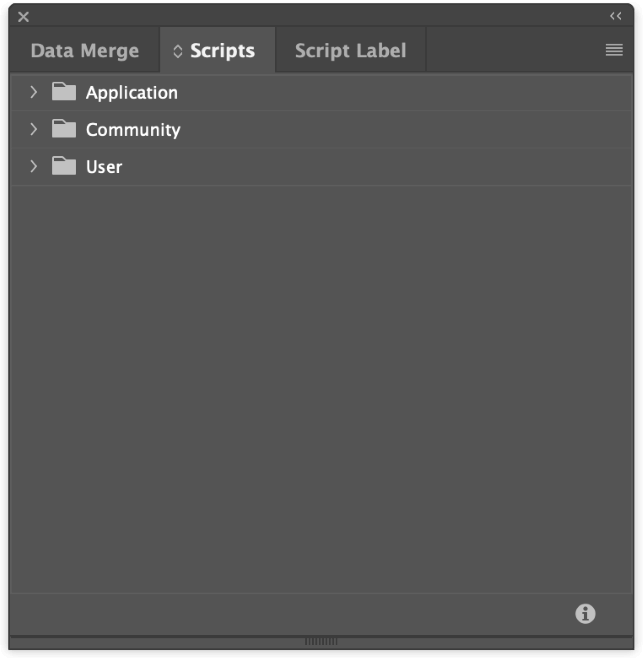Select the Application row text label

[132, 93]
